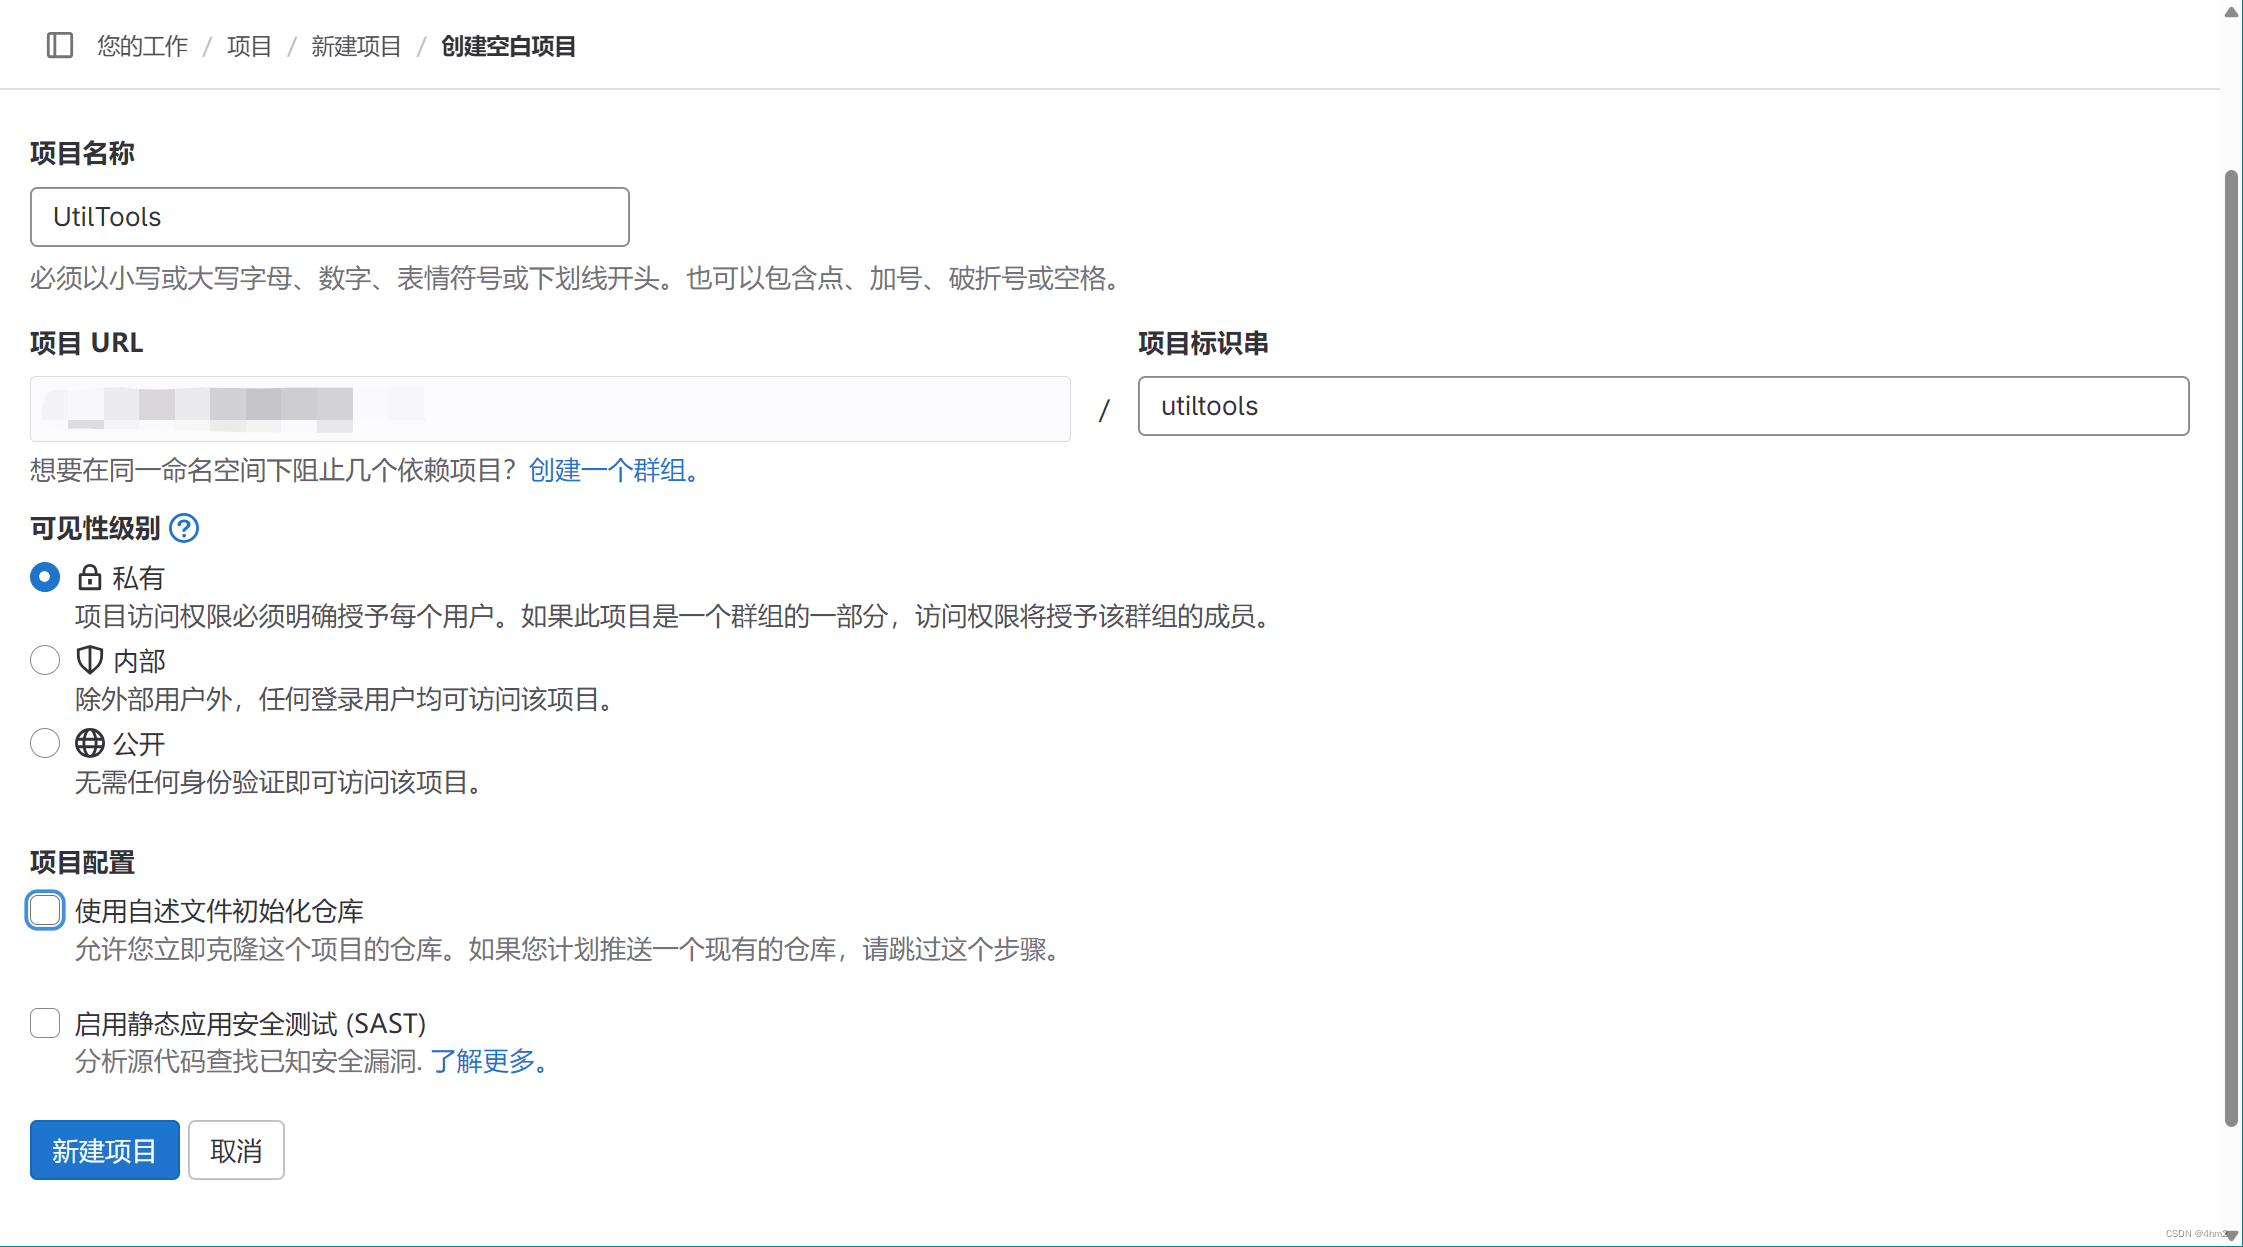Click the shield icon beside 内部
Screen dimensions: 2243x1247
[90, 660]
